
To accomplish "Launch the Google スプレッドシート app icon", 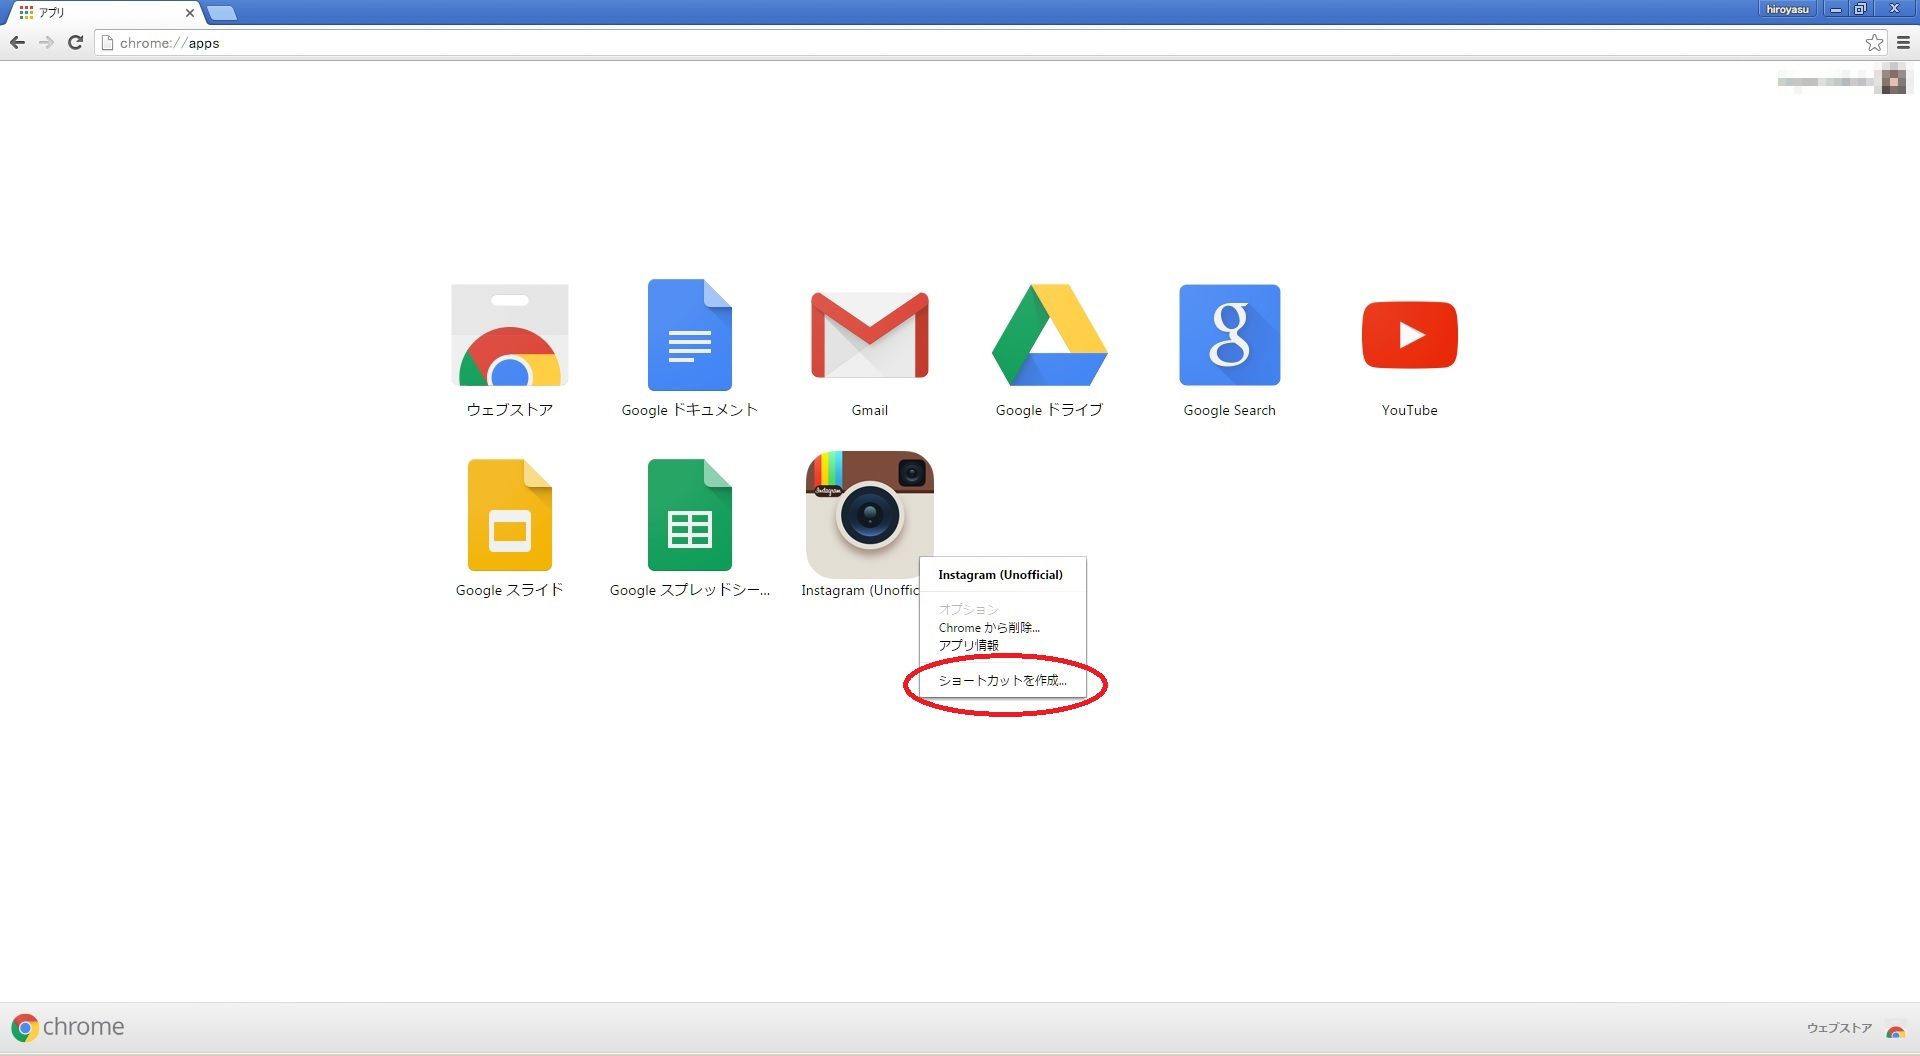I will click(690, 515).
